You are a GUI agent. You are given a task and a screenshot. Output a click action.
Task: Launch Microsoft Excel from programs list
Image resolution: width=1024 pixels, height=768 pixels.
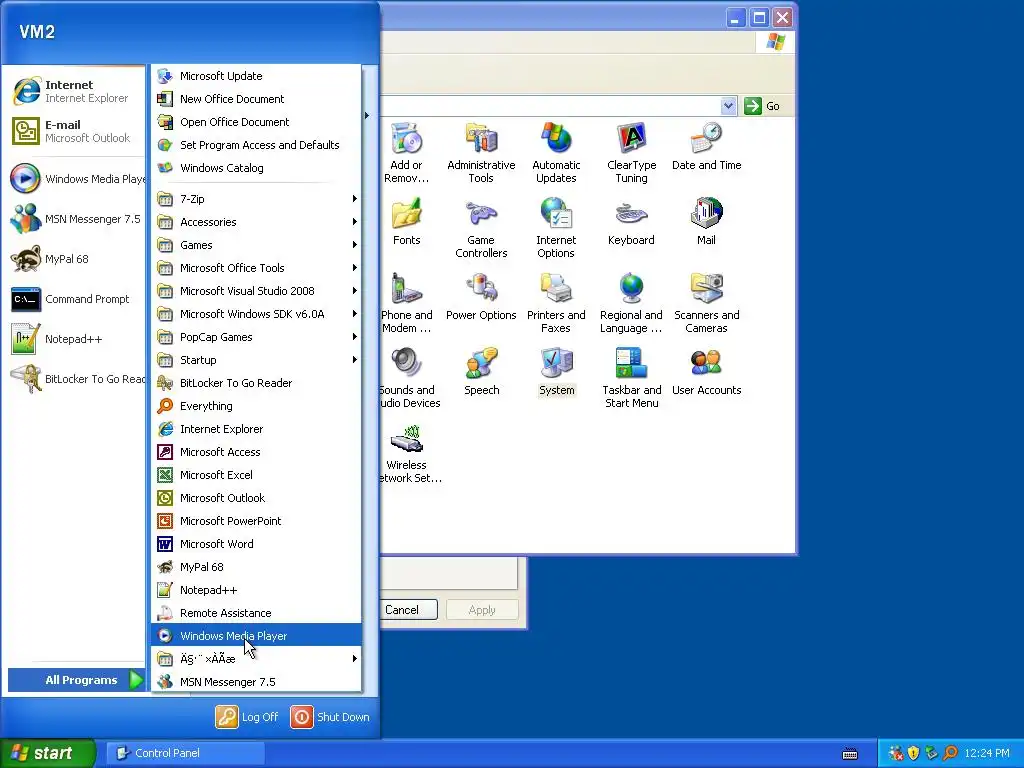coord(257,475)
